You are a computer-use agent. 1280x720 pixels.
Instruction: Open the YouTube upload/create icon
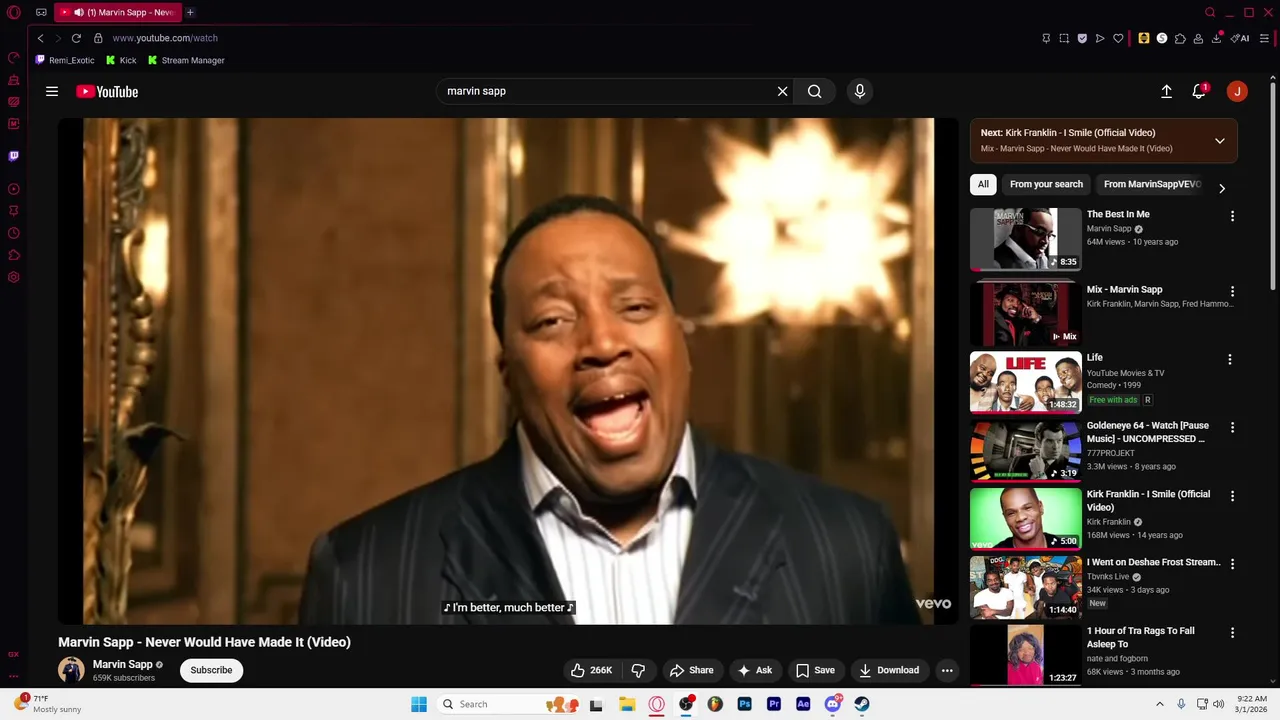click(1166, 91)
